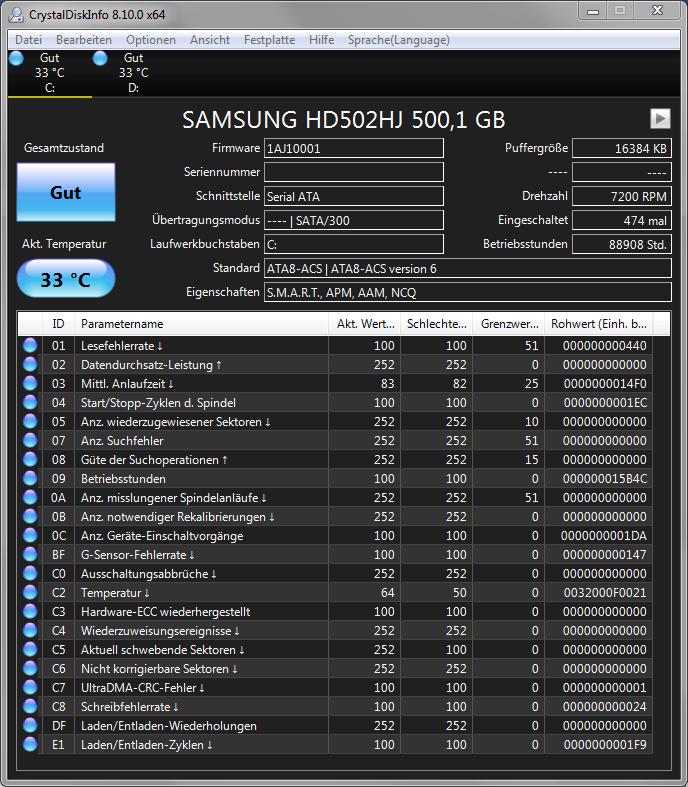Screen dimensions: 688x787
Task: Open the Optionen menu
Action: pos(151,40)
